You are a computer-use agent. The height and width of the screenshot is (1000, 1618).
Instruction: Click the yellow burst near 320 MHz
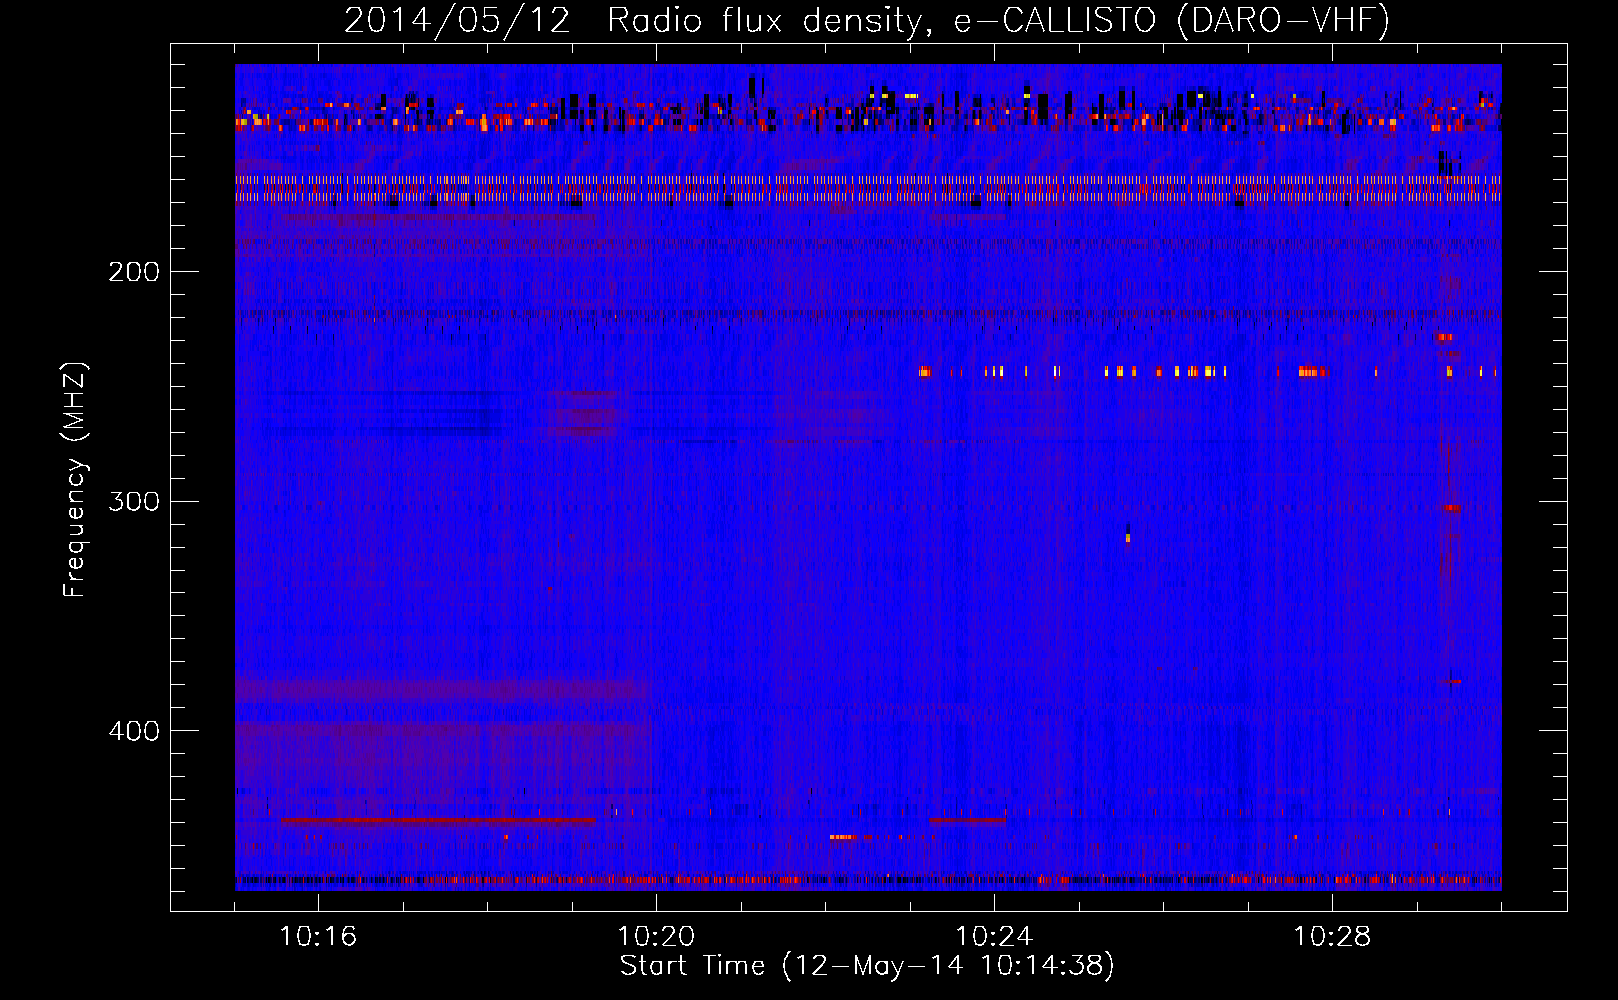click(1128, 538)
